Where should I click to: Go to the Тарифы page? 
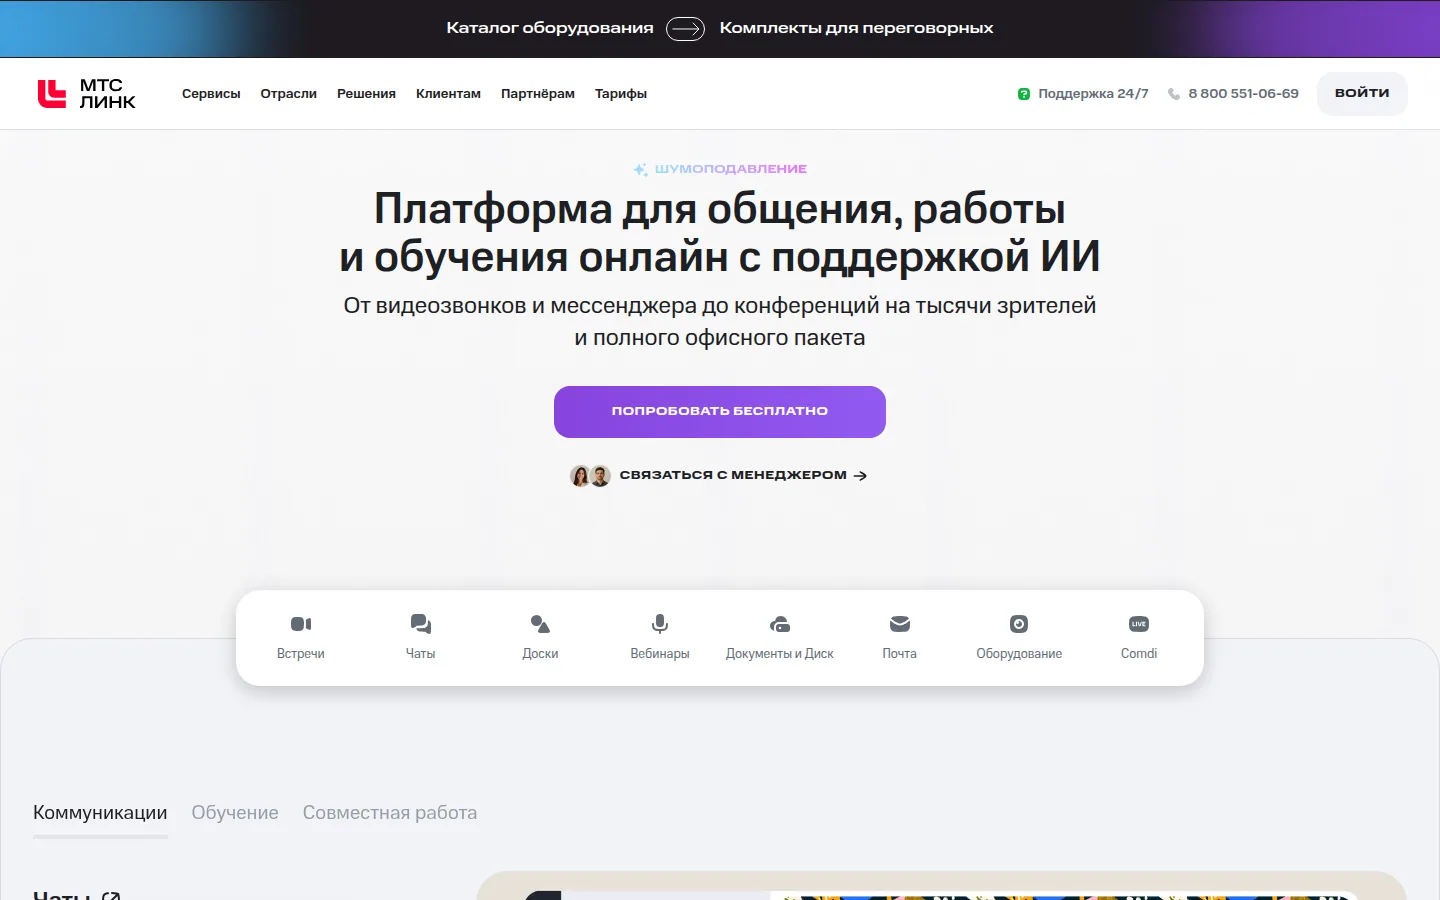coord(621,94)
